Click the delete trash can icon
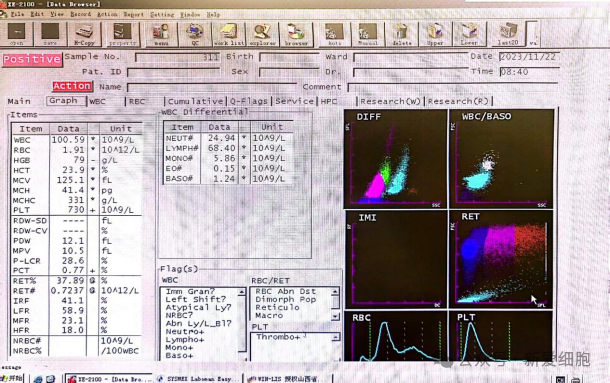This screenshot has width=610, height=383. pos(401,34)
